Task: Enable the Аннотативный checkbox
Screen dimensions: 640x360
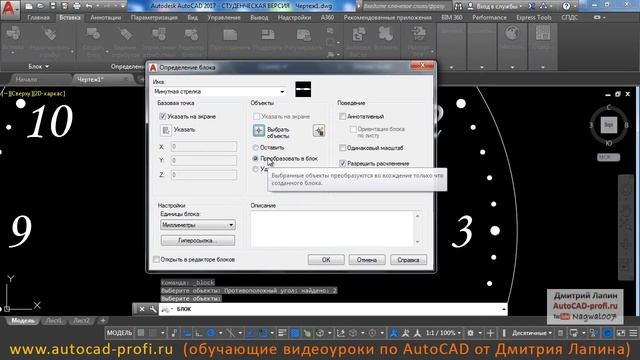Action: point(342,116)
